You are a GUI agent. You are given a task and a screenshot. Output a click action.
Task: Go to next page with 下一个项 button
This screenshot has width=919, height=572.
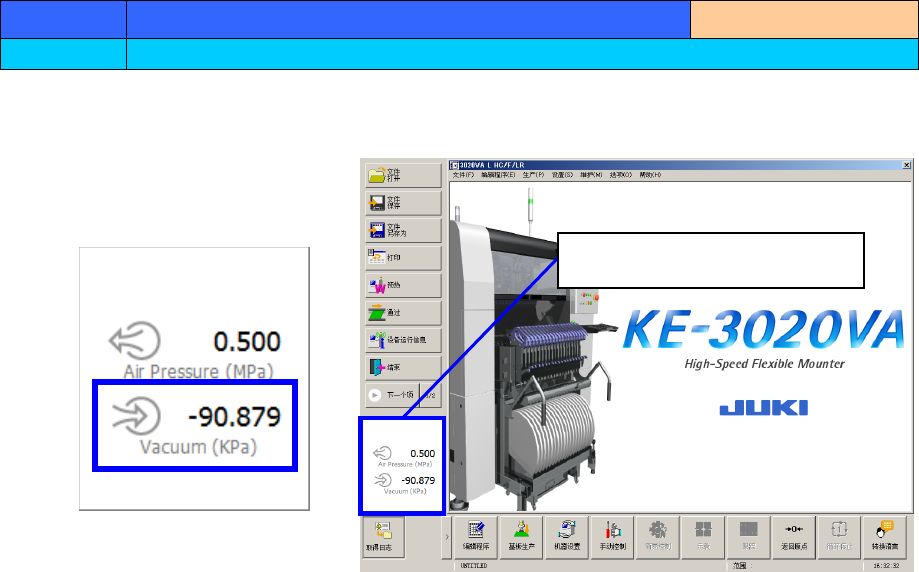[393, 395]
